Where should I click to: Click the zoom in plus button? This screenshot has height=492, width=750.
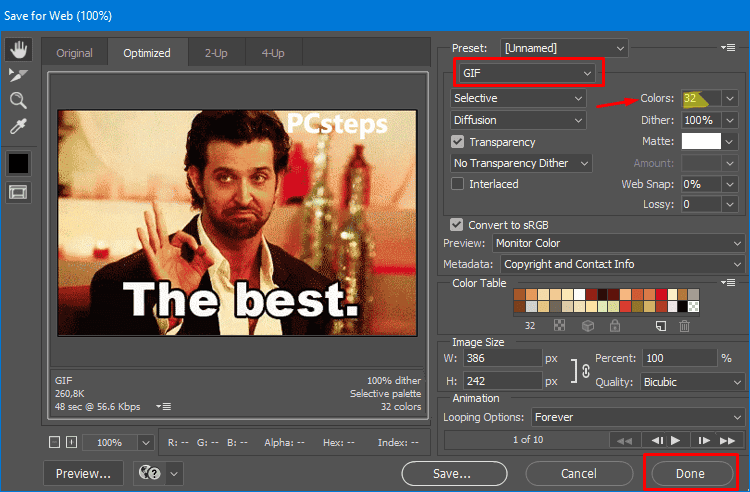click(71, 442)
